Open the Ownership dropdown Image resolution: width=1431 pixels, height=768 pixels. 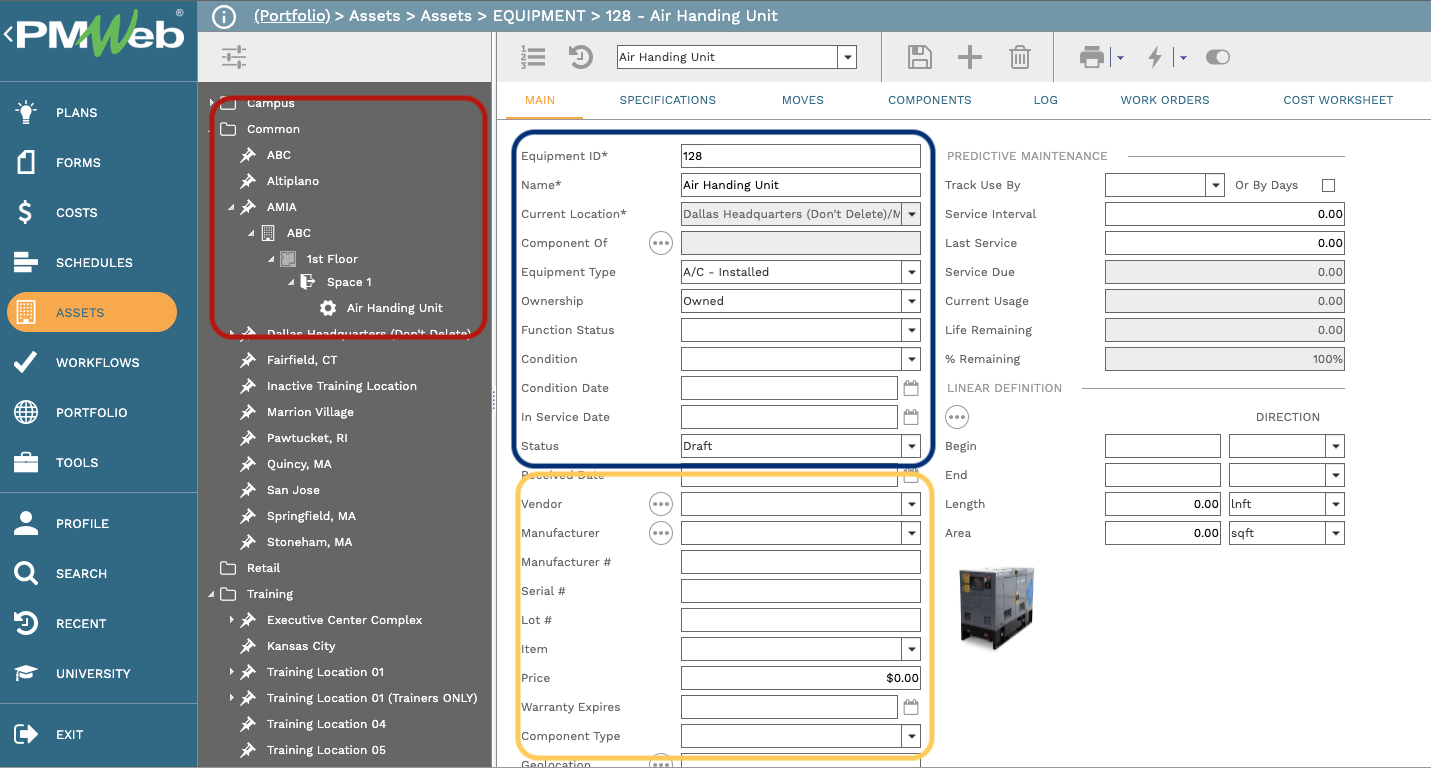click(911, 301)
